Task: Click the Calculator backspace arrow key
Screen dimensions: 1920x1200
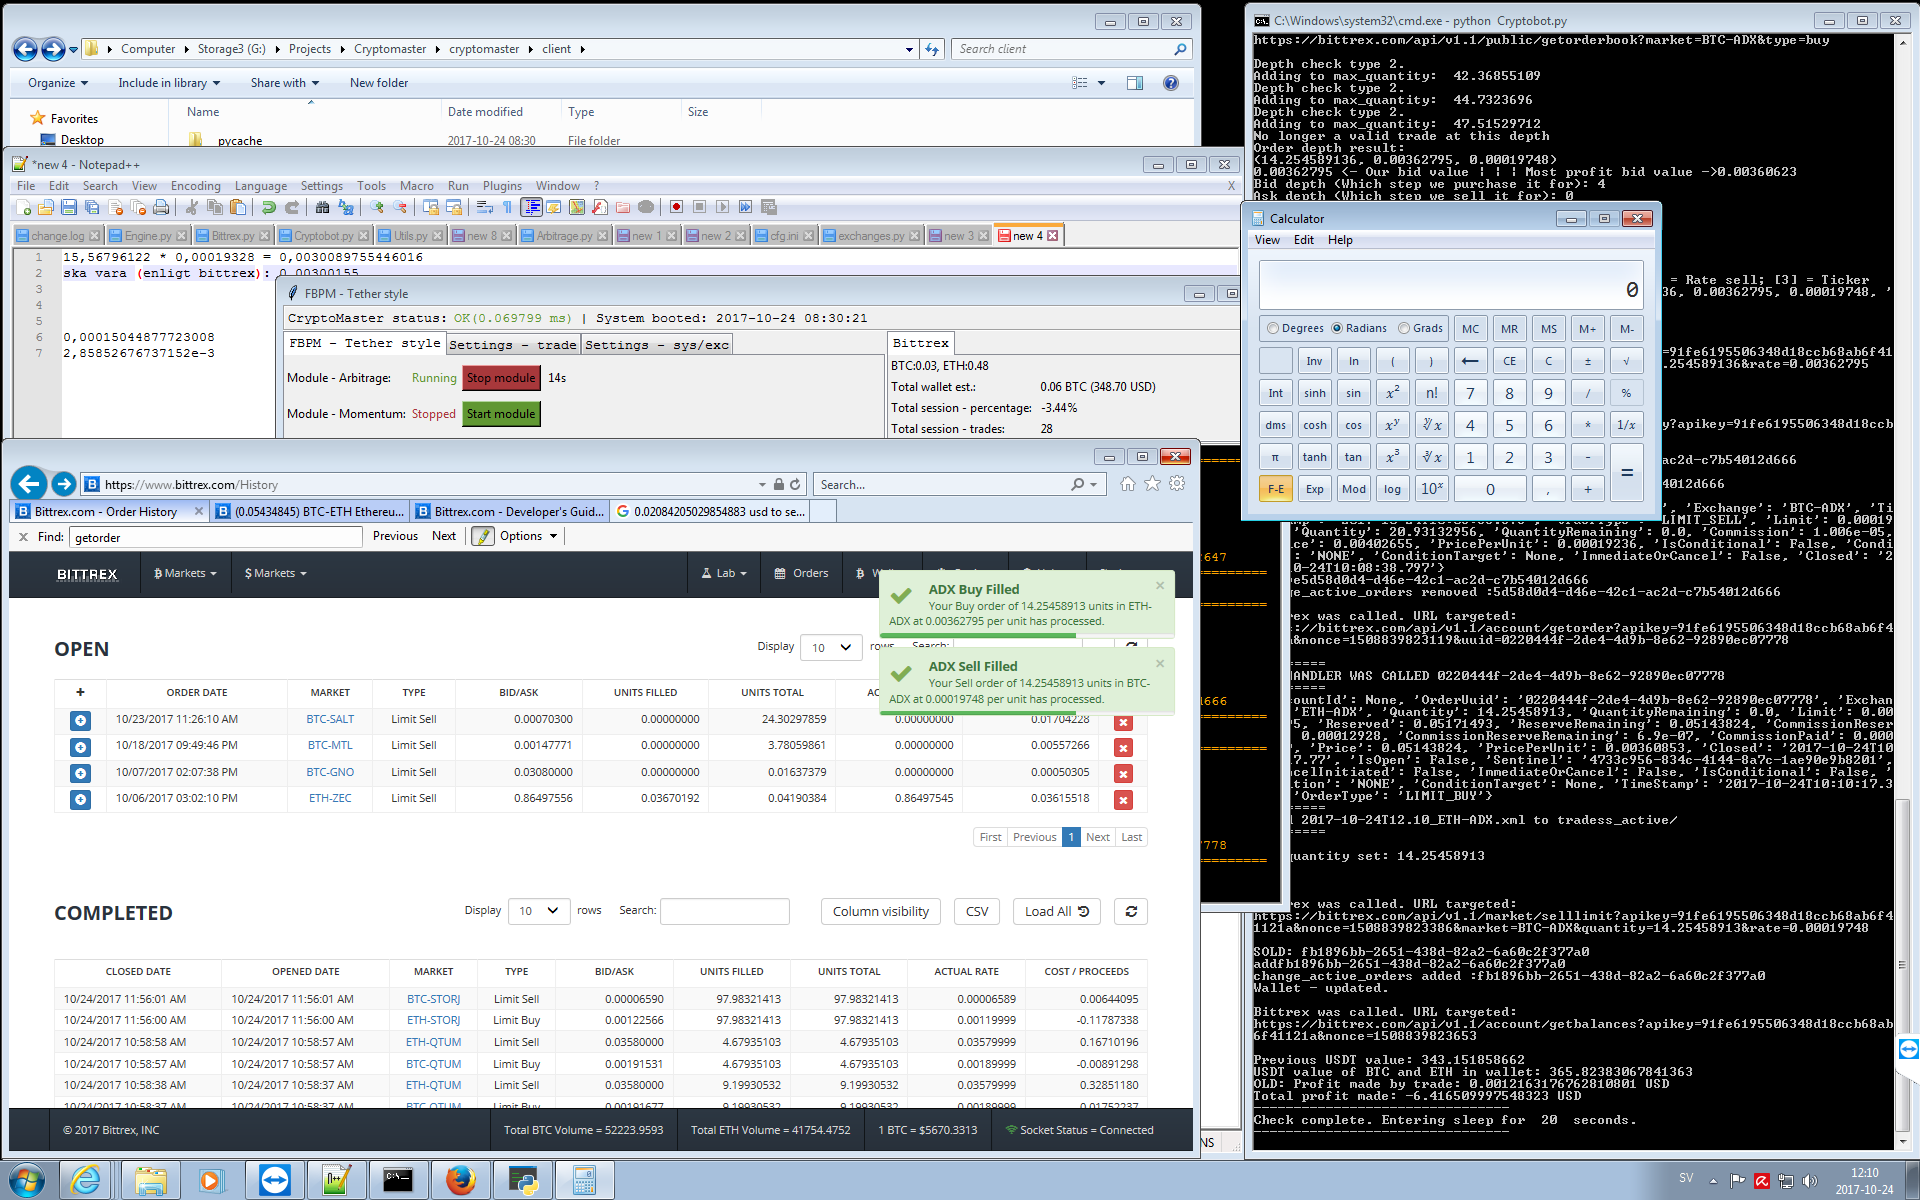Action: click(x=1470, y=361)
